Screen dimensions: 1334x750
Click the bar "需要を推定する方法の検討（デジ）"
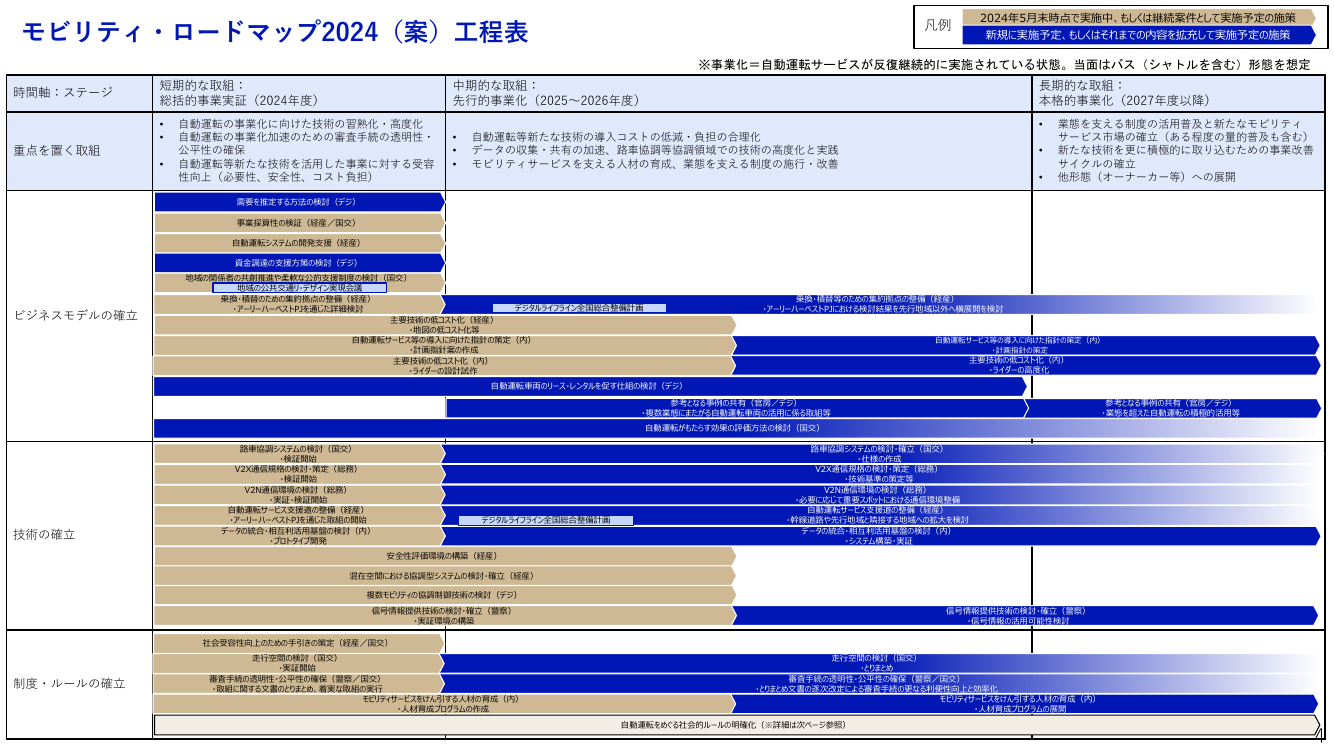click(x=299, y=202)
